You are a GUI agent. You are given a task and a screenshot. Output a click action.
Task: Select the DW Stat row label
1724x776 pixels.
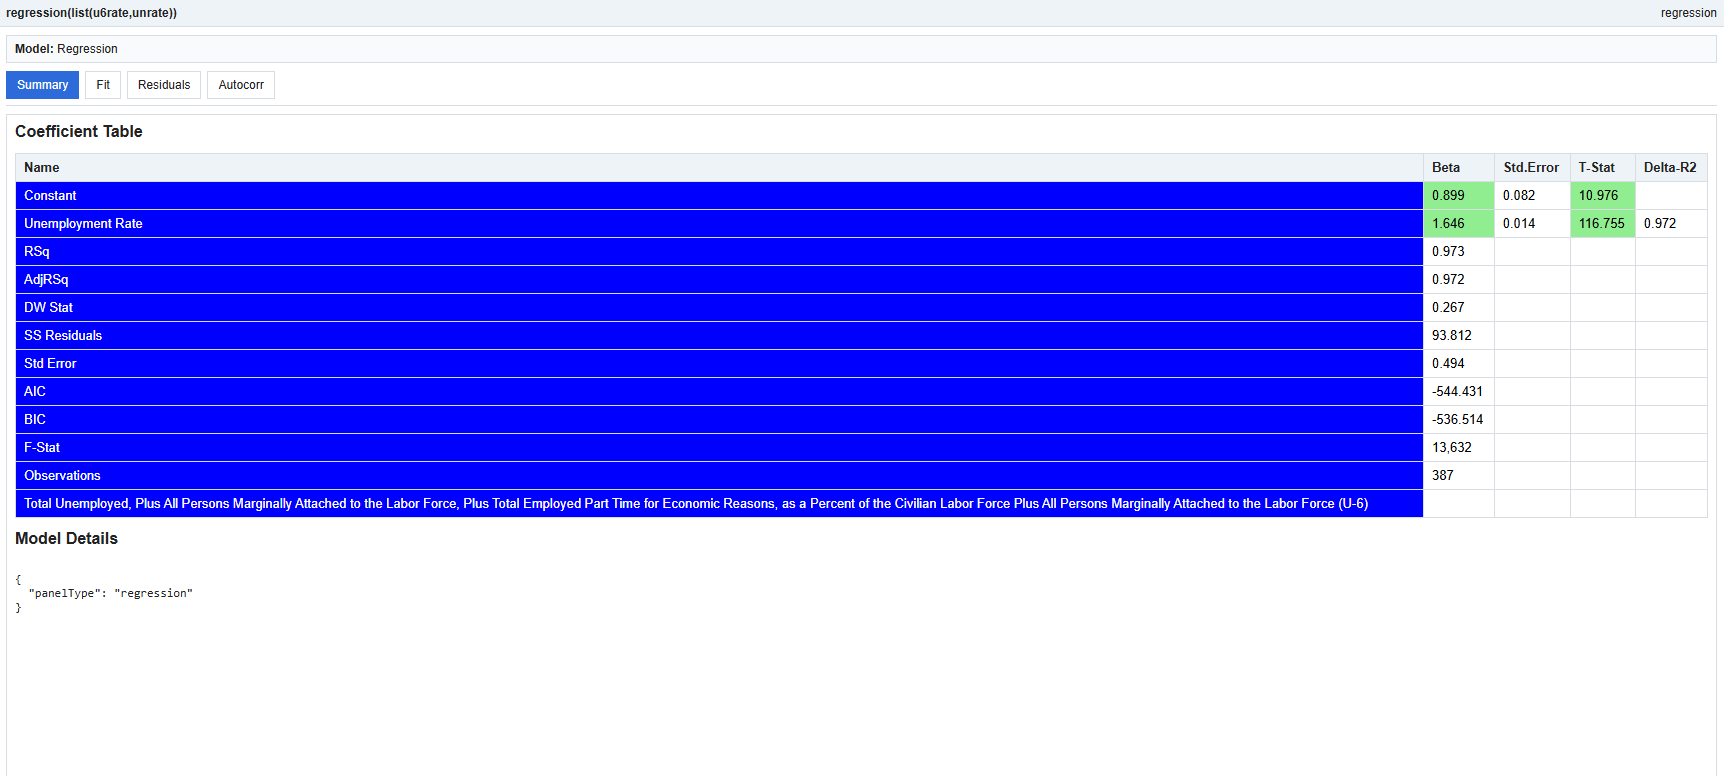[x=719, y=308]
